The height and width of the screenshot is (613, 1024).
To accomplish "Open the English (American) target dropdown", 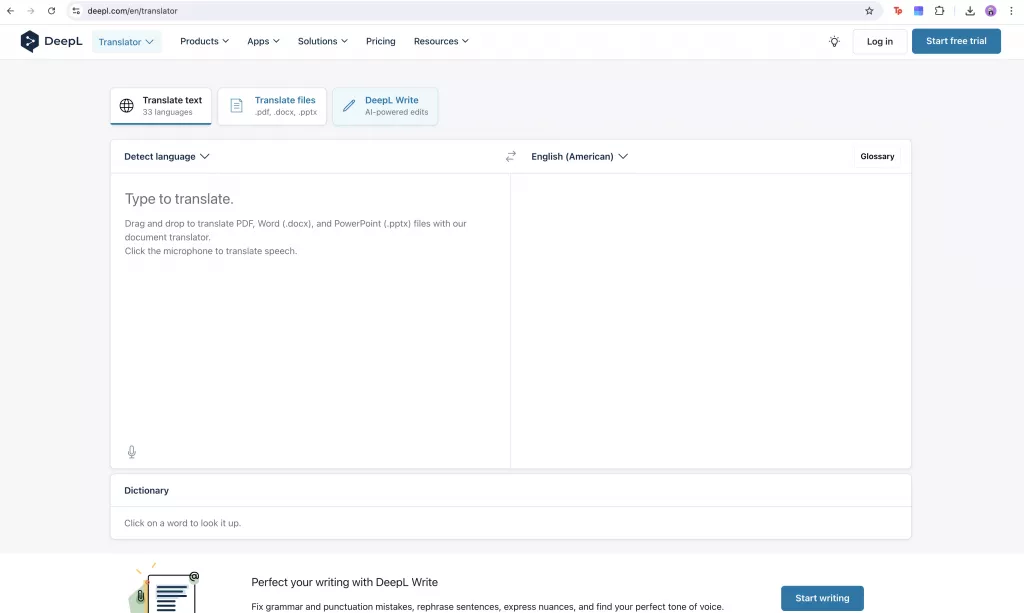I will [579, 157].
